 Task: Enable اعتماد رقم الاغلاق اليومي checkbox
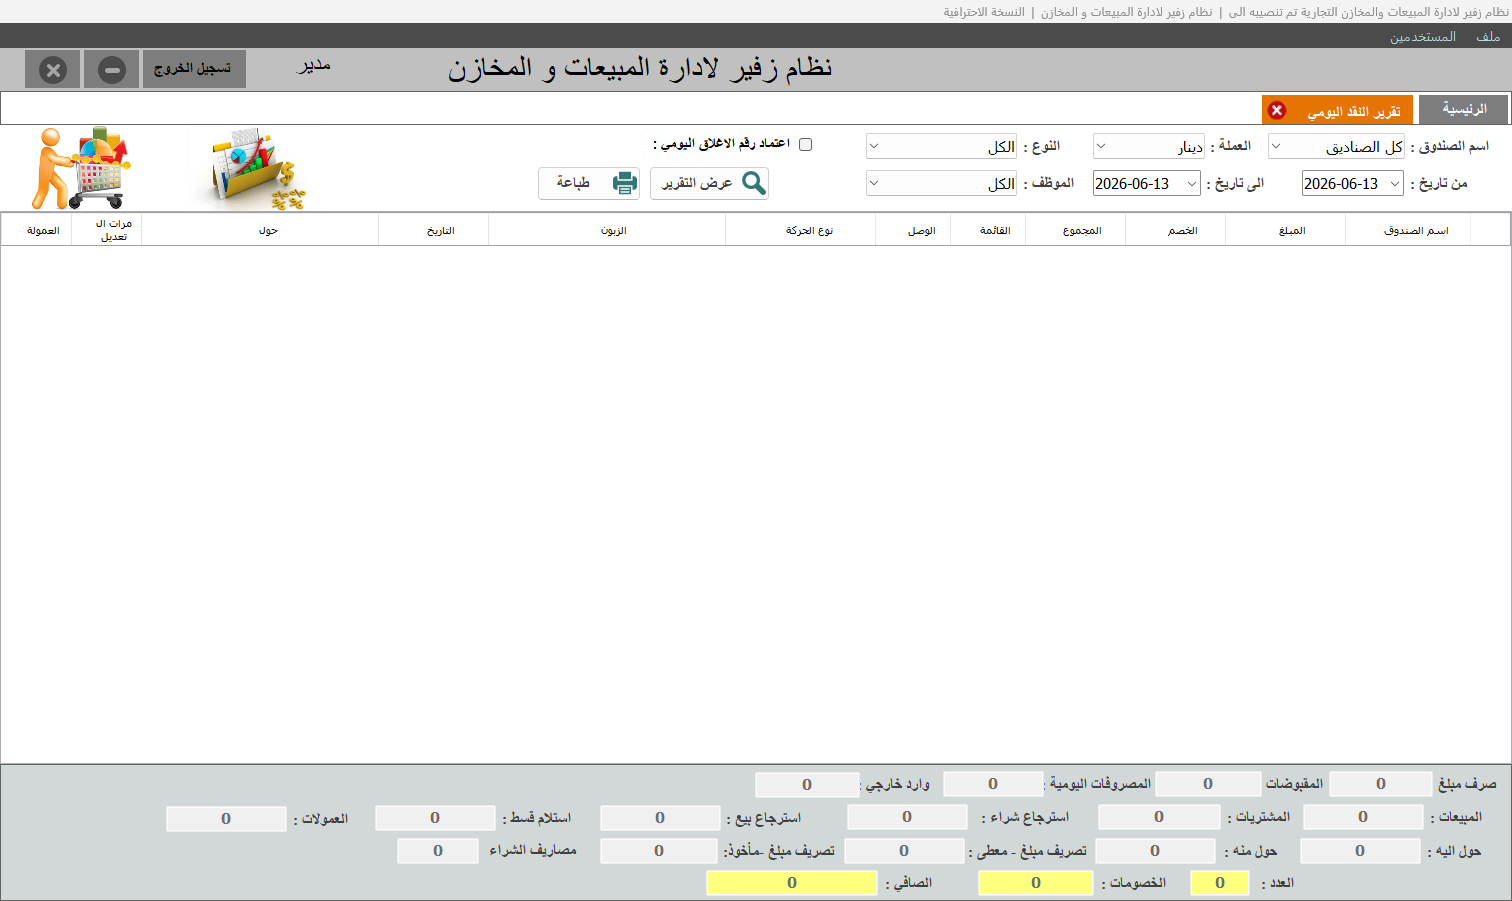pyautogui.click(x=805, y=144)
